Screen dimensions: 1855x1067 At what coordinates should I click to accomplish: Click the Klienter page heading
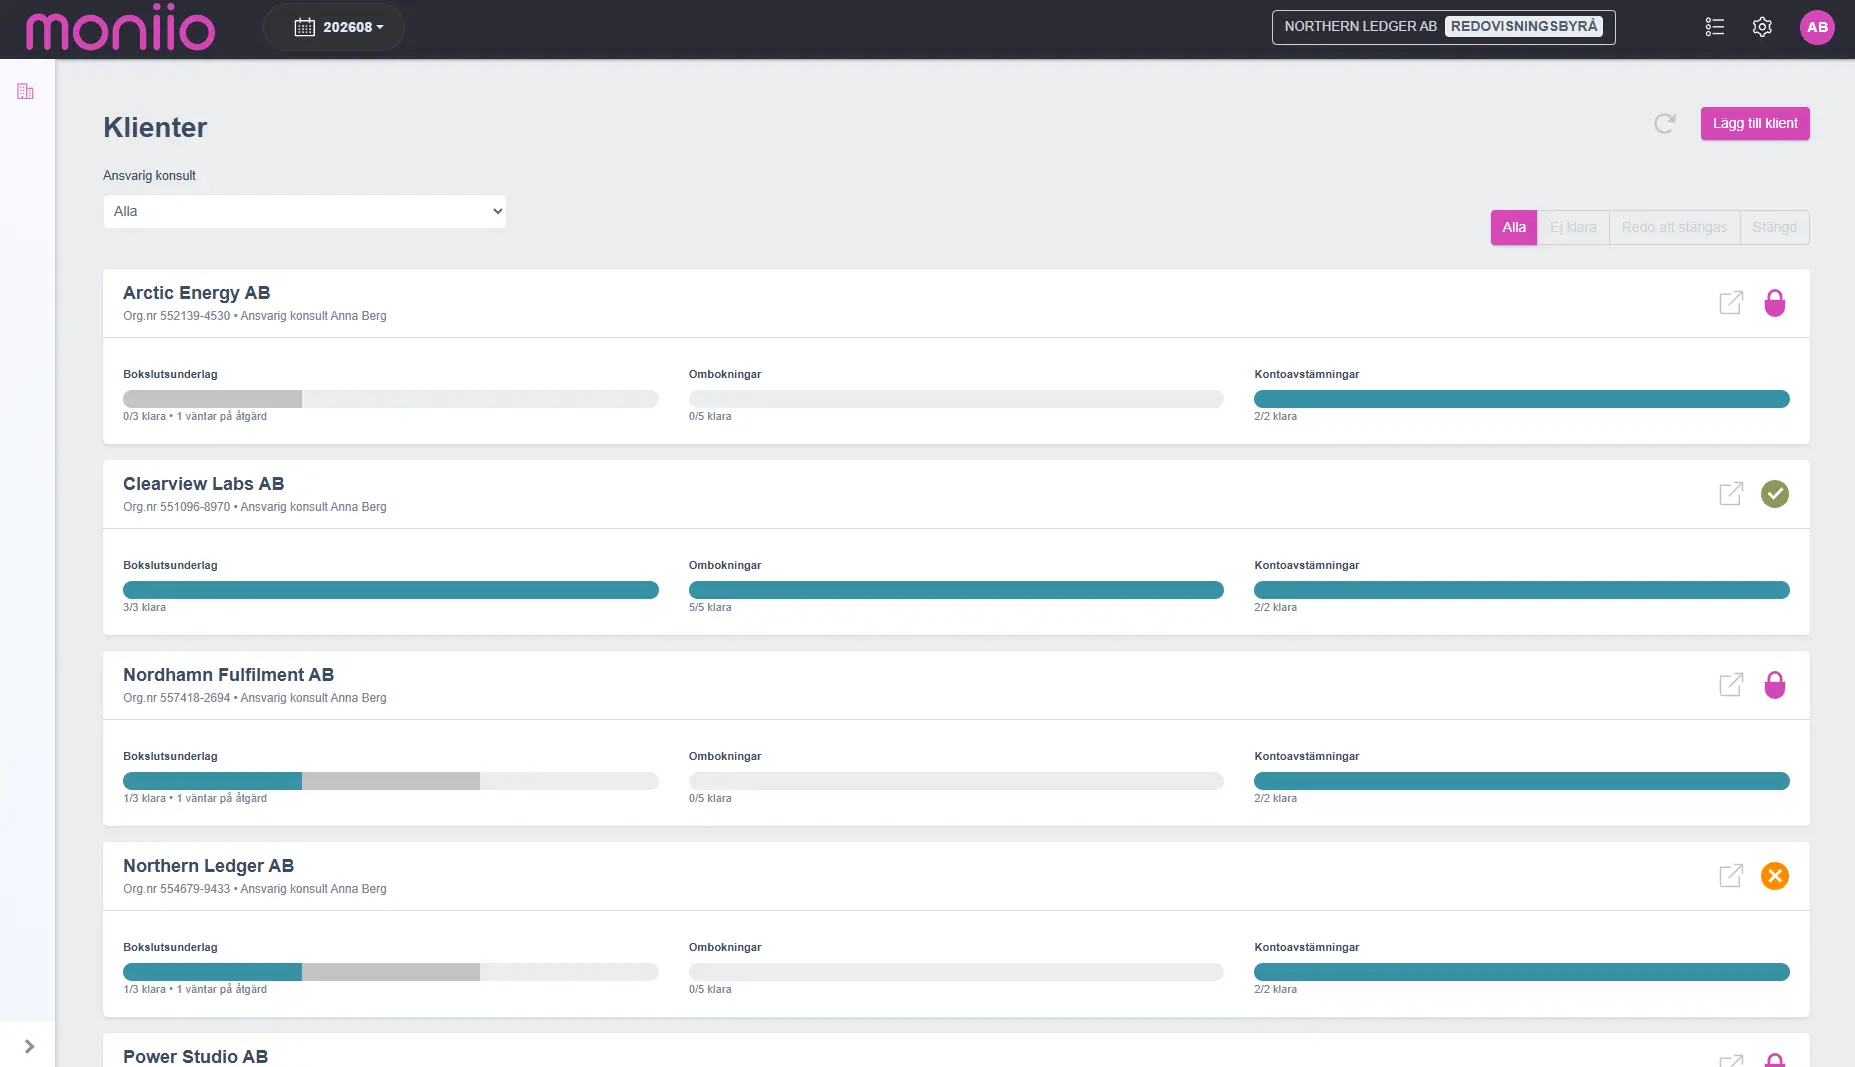pos(155,127)
